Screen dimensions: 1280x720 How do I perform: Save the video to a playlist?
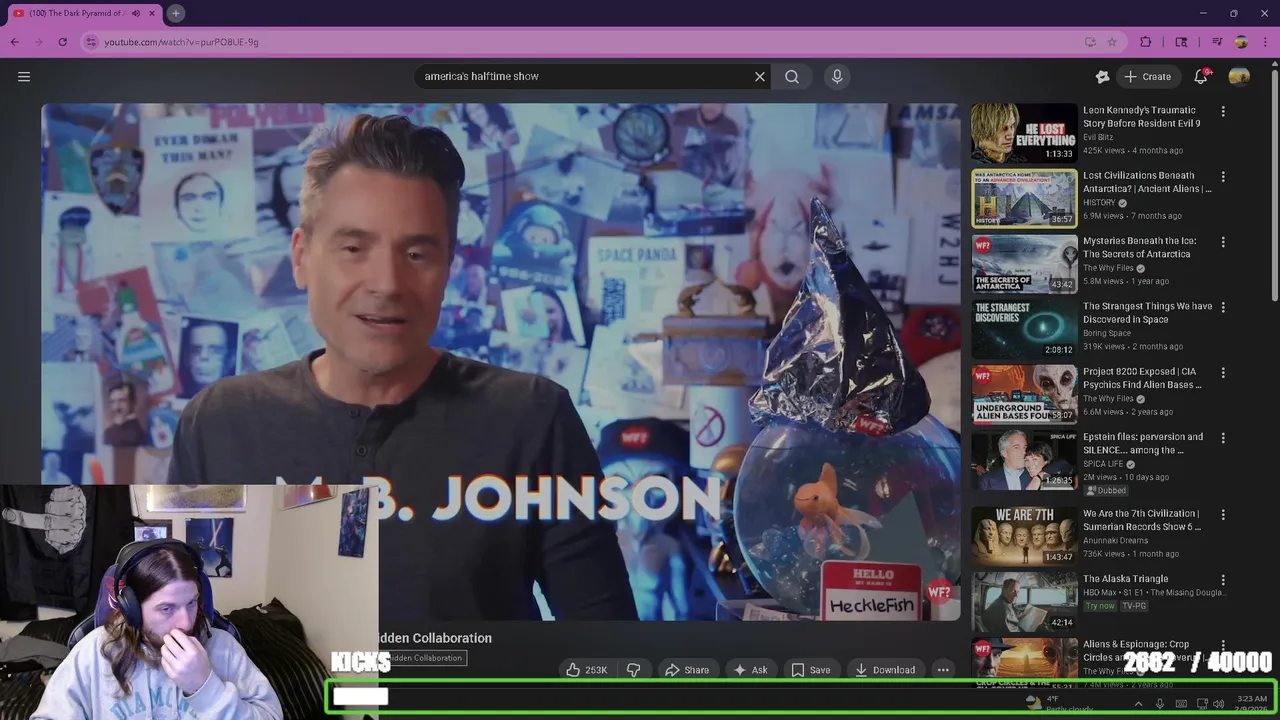coord(811,670)
